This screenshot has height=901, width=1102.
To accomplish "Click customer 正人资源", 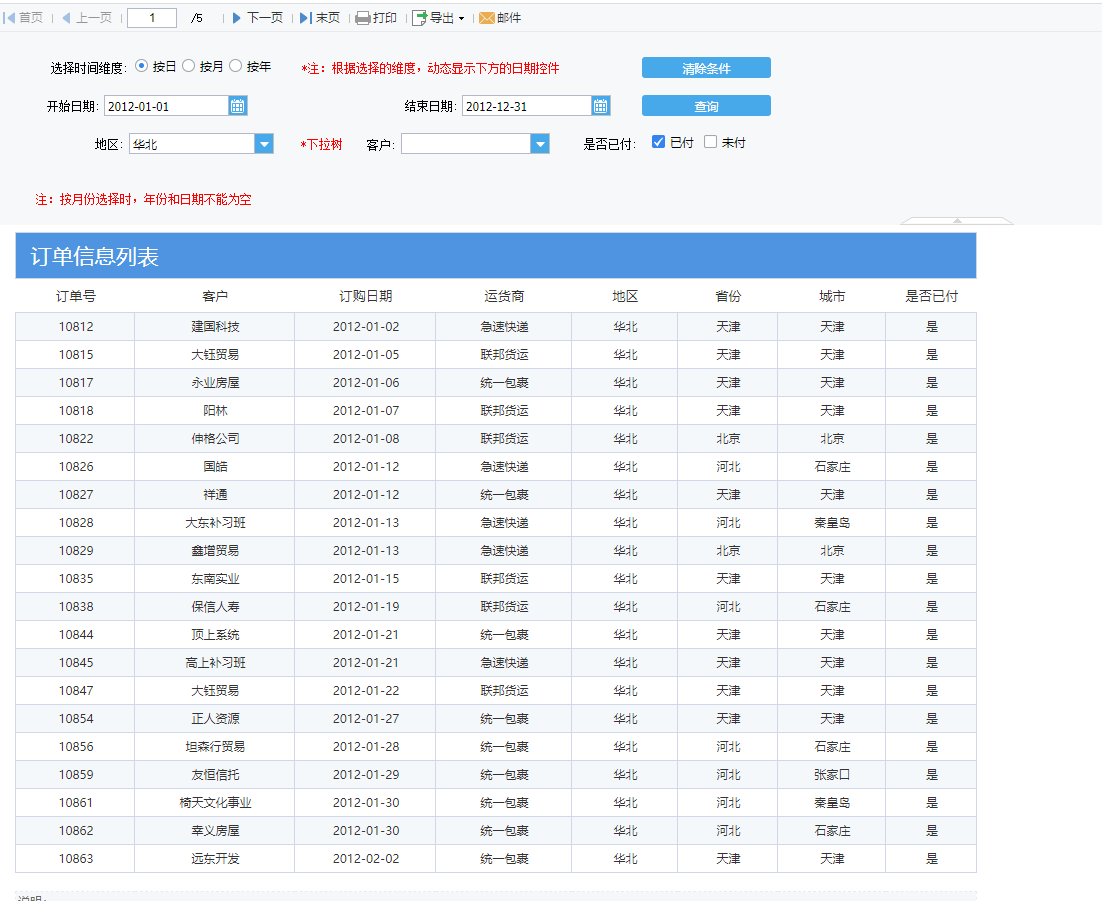I will pos(215,719).
